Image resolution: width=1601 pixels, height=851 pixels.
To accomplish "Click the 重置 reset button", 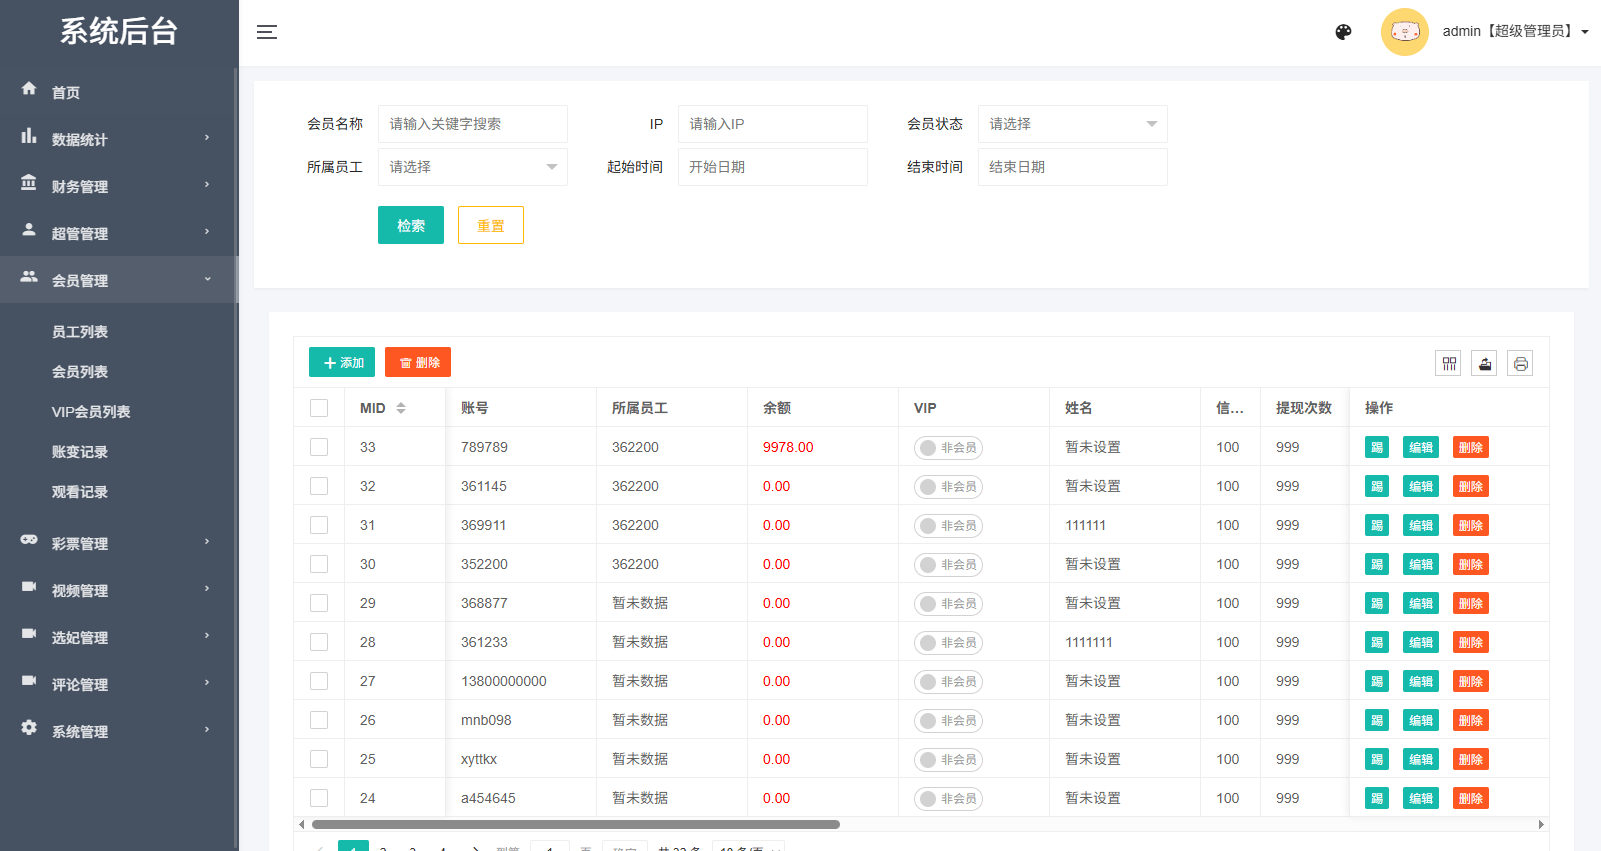I will (x=490, y=226).
